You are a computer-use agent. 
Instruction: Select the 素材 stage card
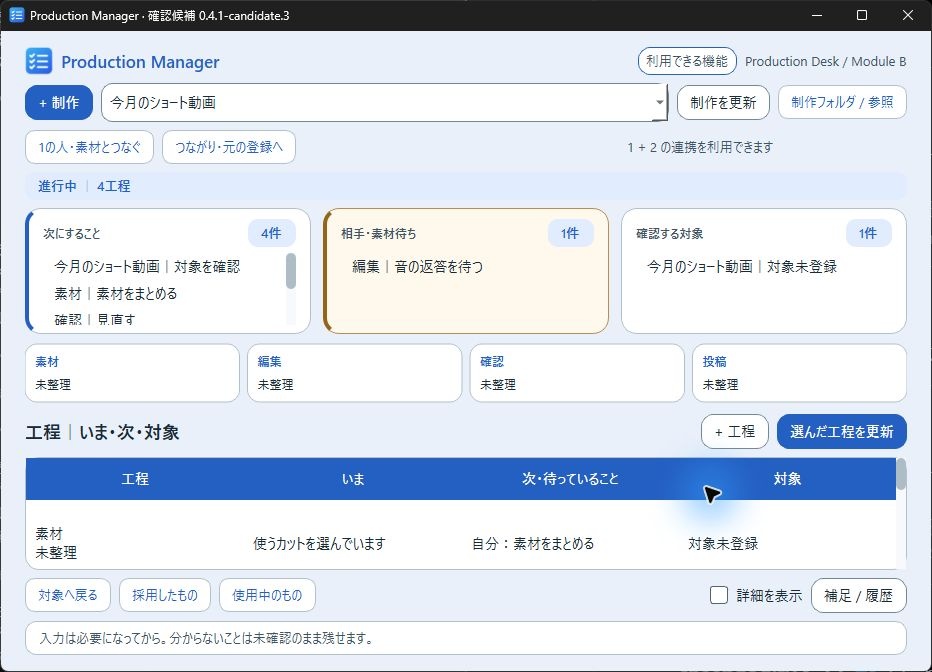pos(132,373)
